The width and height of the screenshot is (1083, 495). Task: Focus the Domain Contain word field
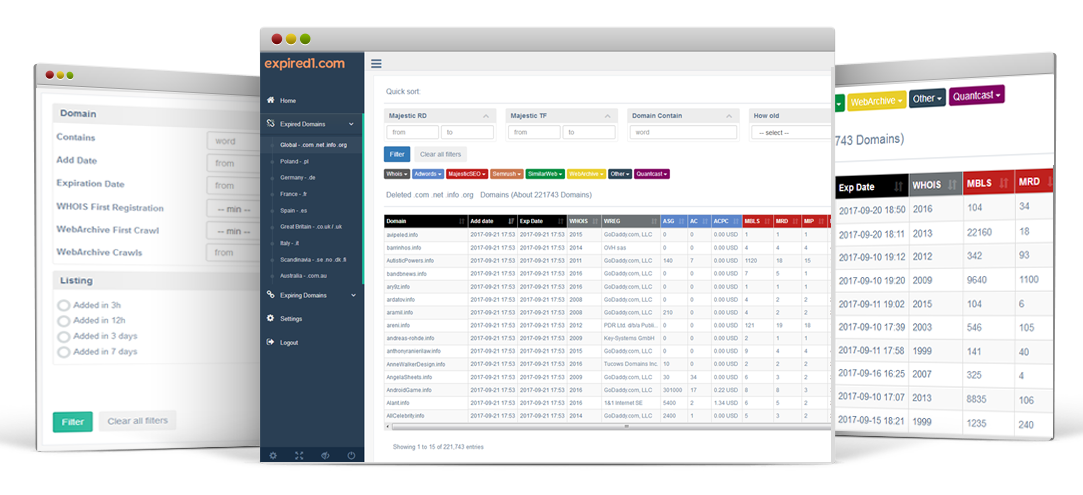[x=683, y=133]
